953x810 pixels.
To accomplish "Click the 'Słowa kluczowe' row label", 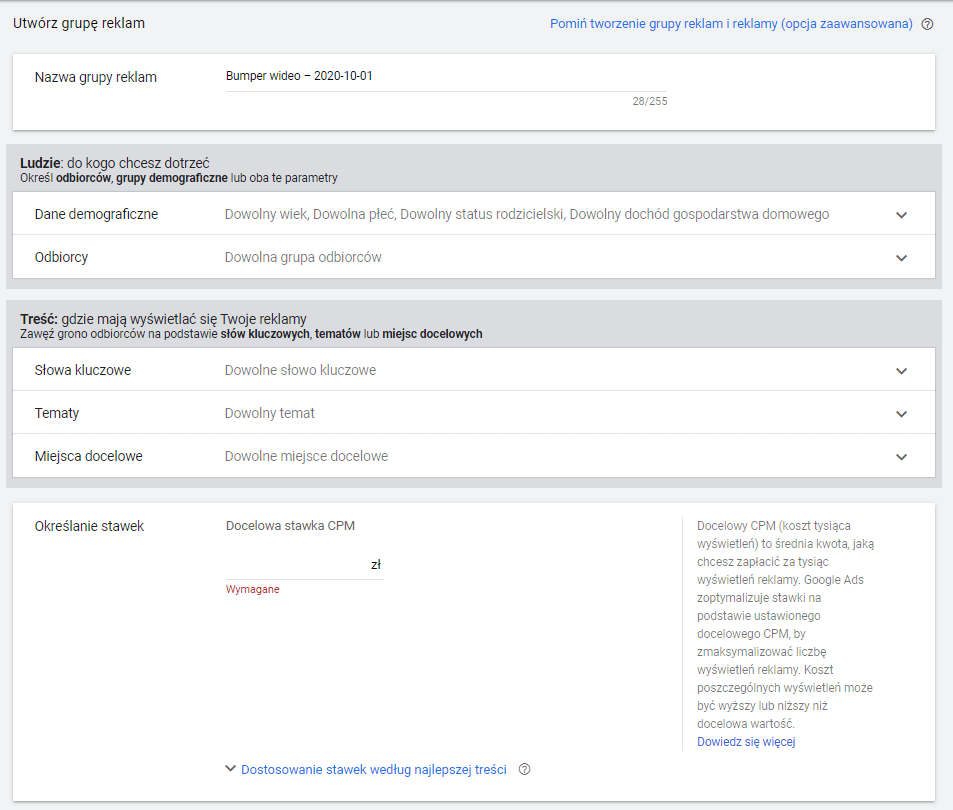I will click(83, 370).
